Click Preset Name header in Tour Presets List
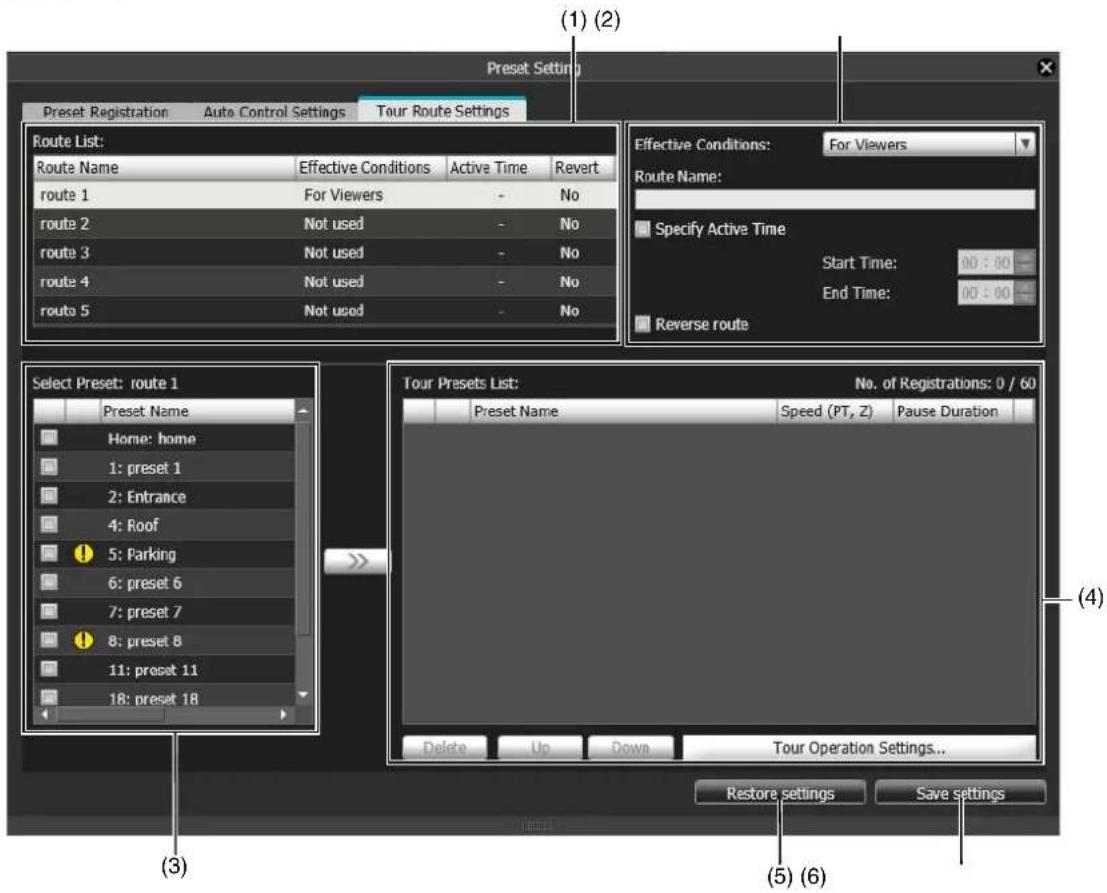1107x893 pixels. click(x=623, y=411)
